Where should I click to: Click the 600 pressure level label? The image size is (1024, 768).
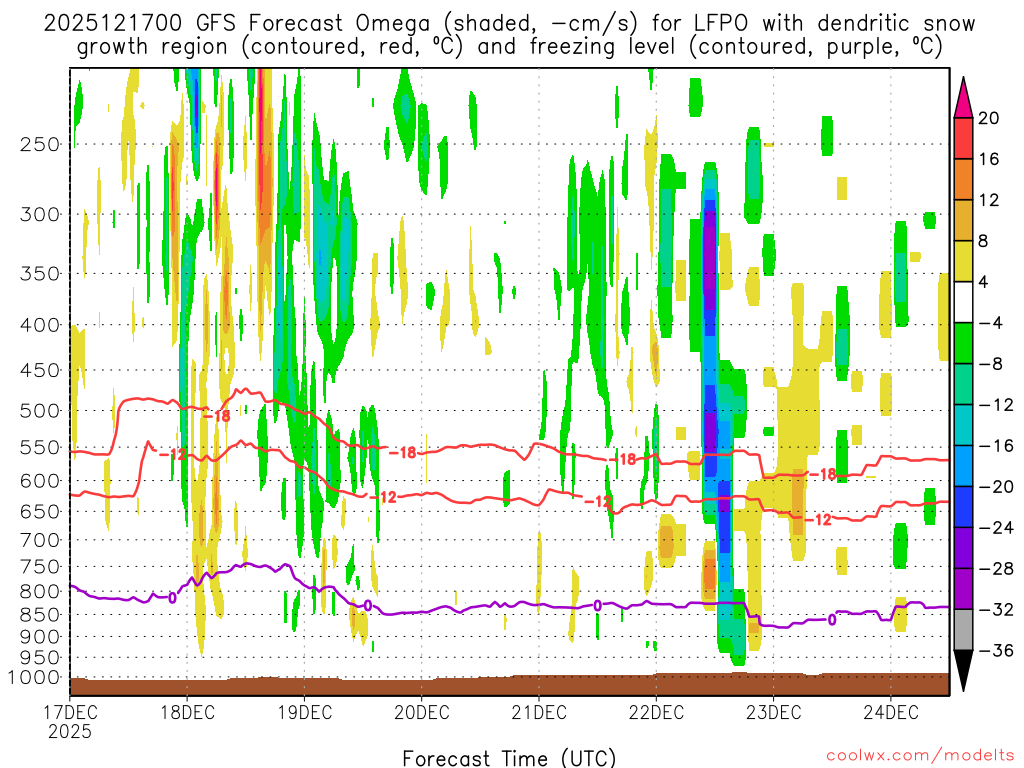(40, 481)
